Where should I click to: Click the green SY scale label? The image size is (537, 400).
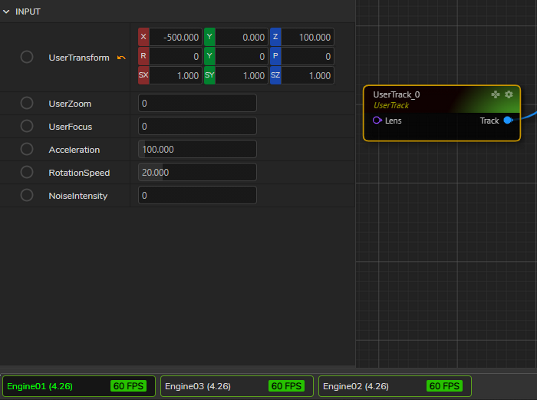tap(210, 75)
